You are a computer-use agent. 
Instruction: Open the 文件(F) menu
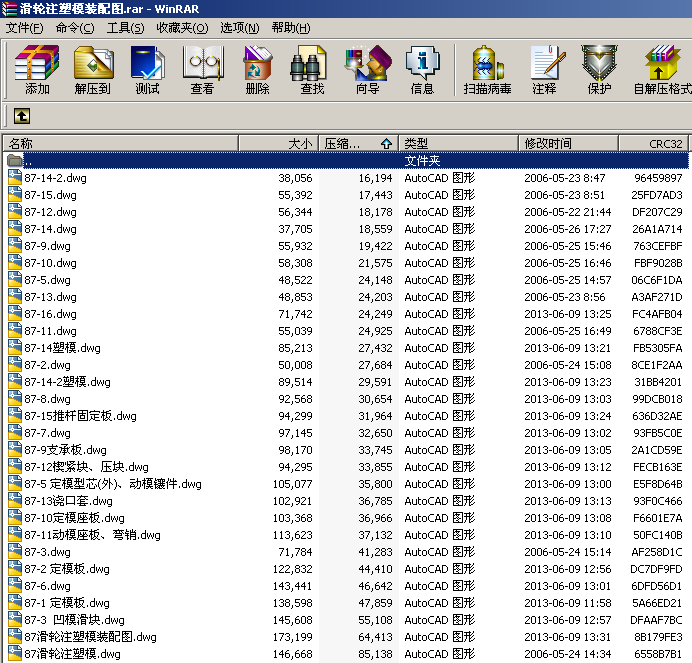(24, 28)
